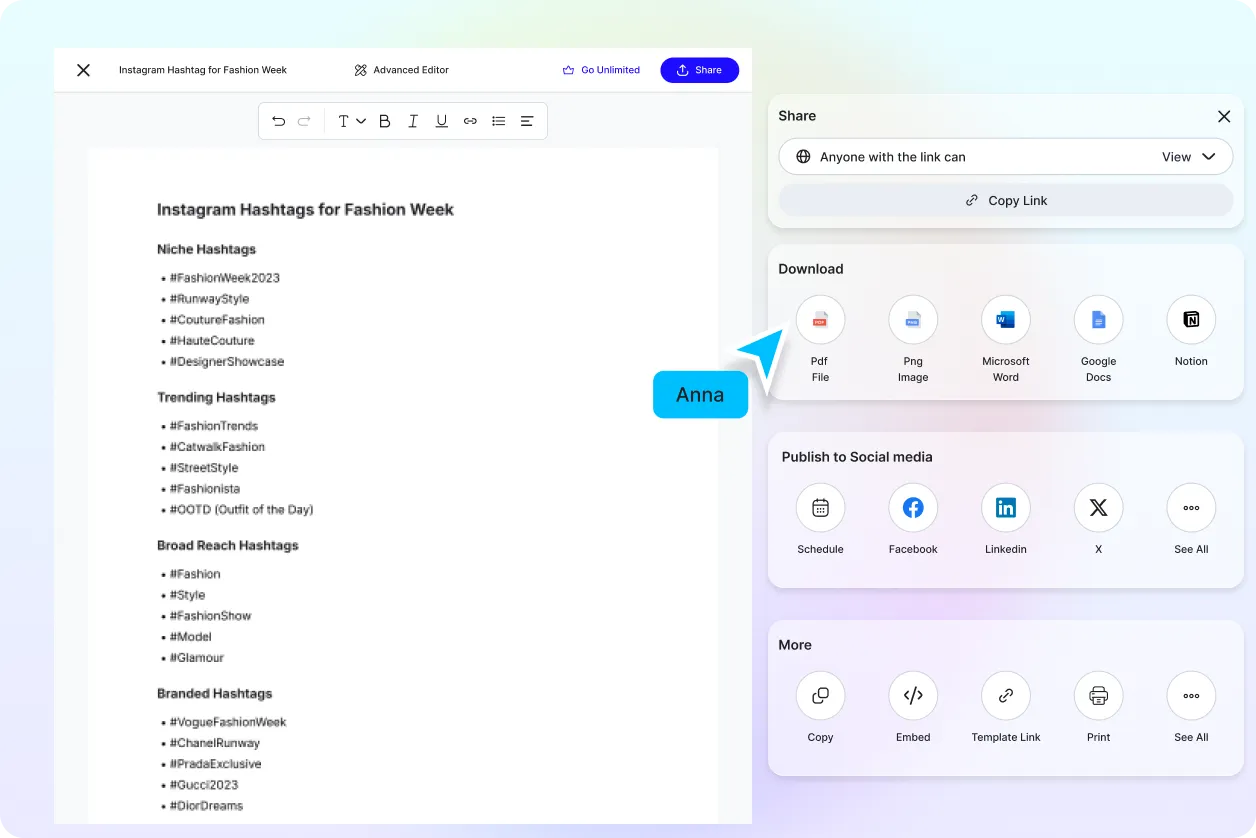
Task: Print the hashtag document
Action: point(1098,695)
